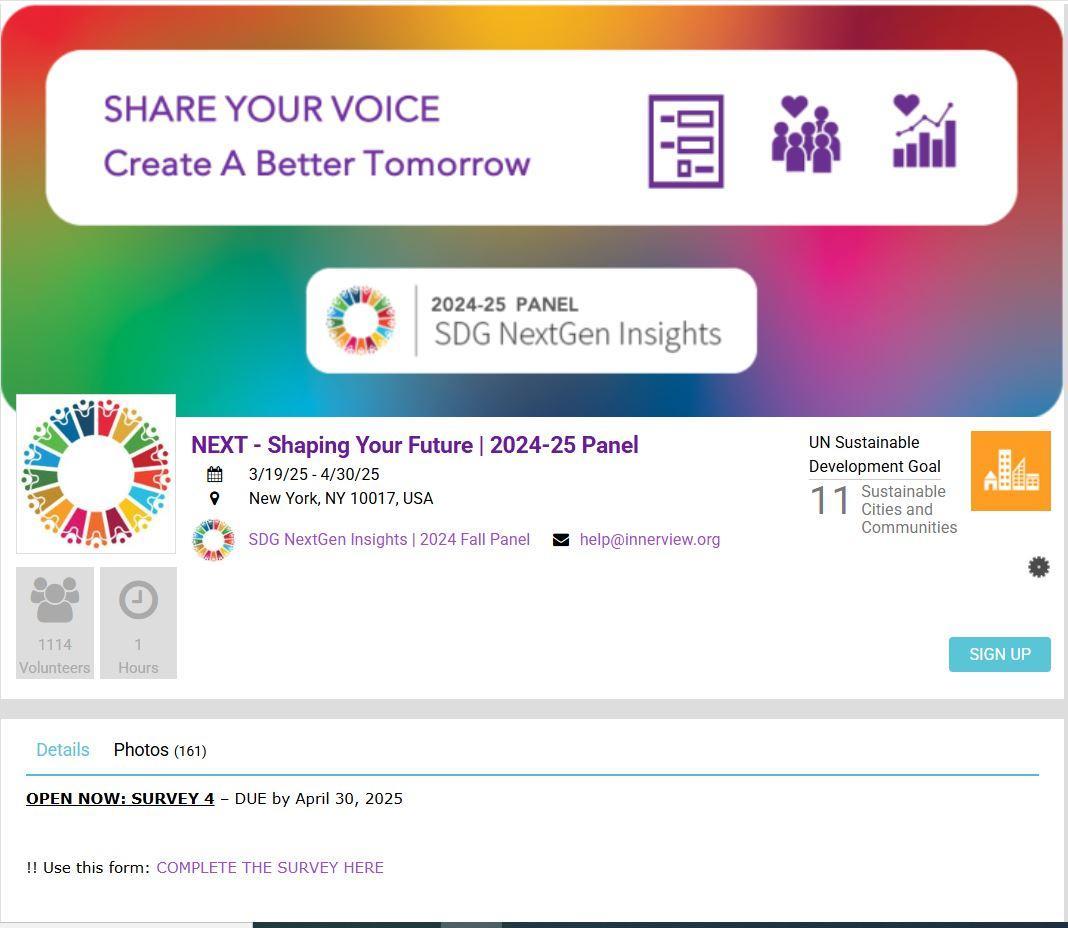Click the location pin icon
This screenshot has height=928, width=1068.
coord(215,499)
